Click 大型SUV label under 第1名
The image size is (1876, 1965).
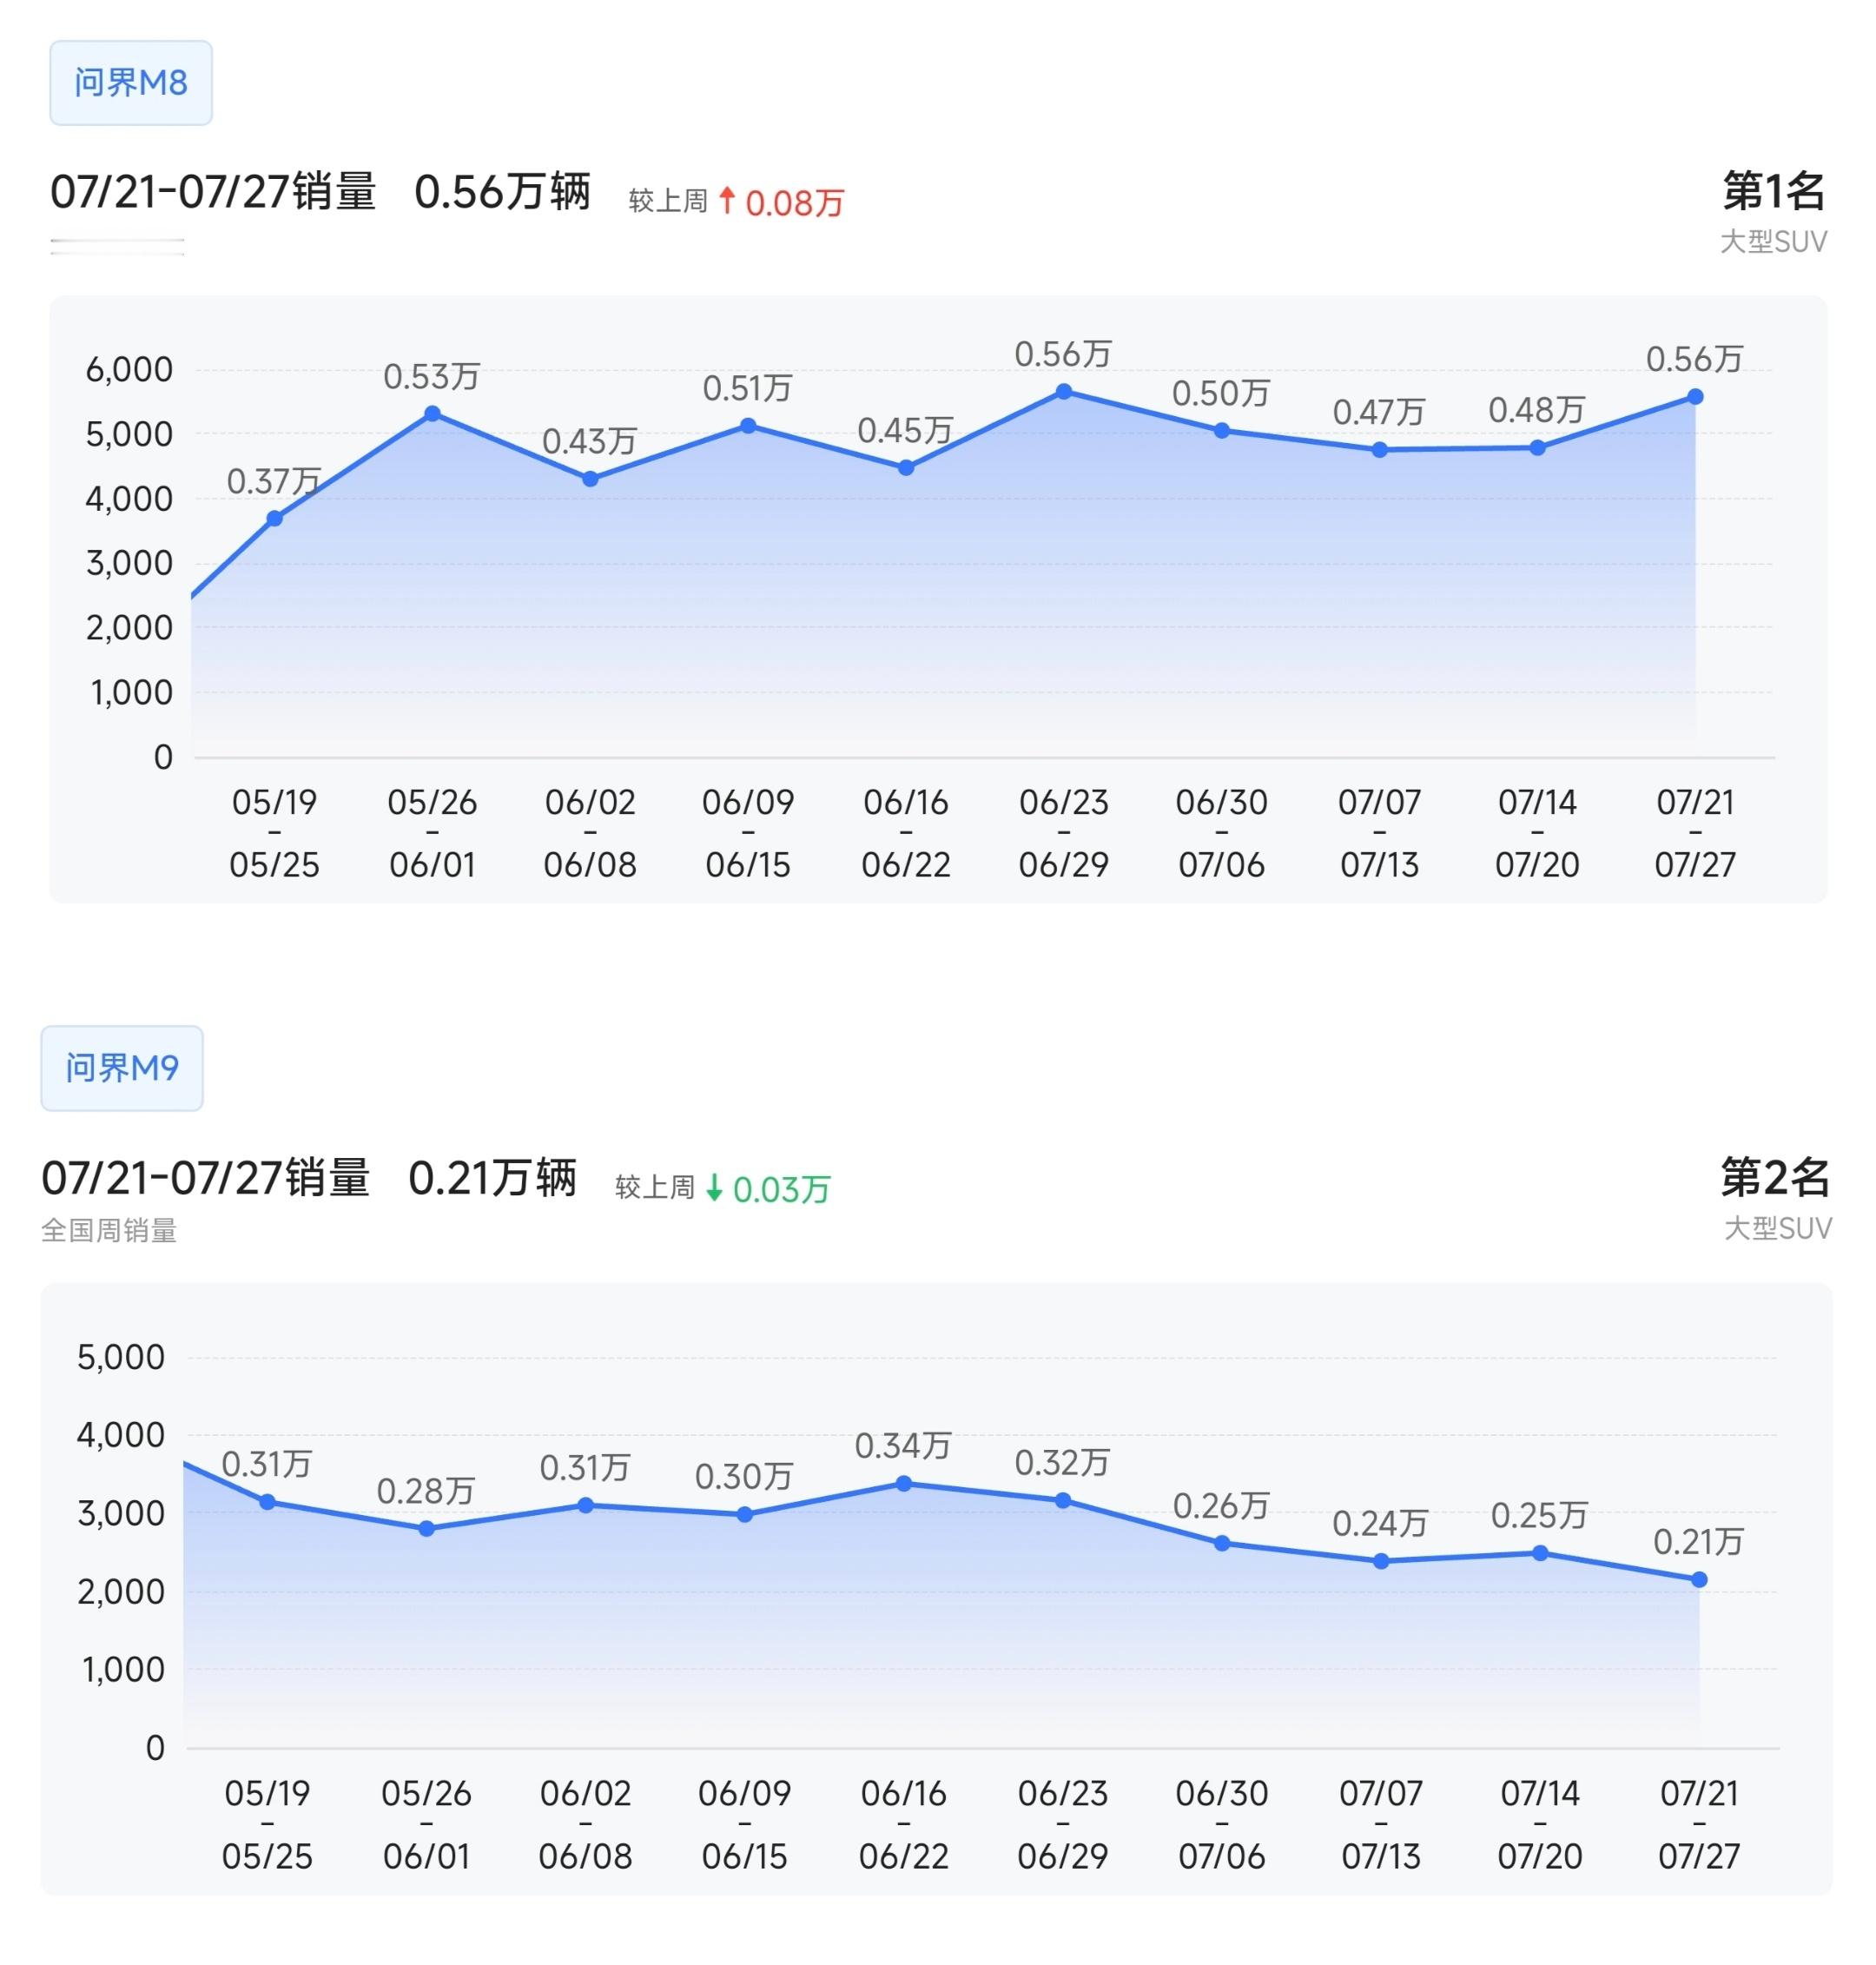coord(1774,242)
